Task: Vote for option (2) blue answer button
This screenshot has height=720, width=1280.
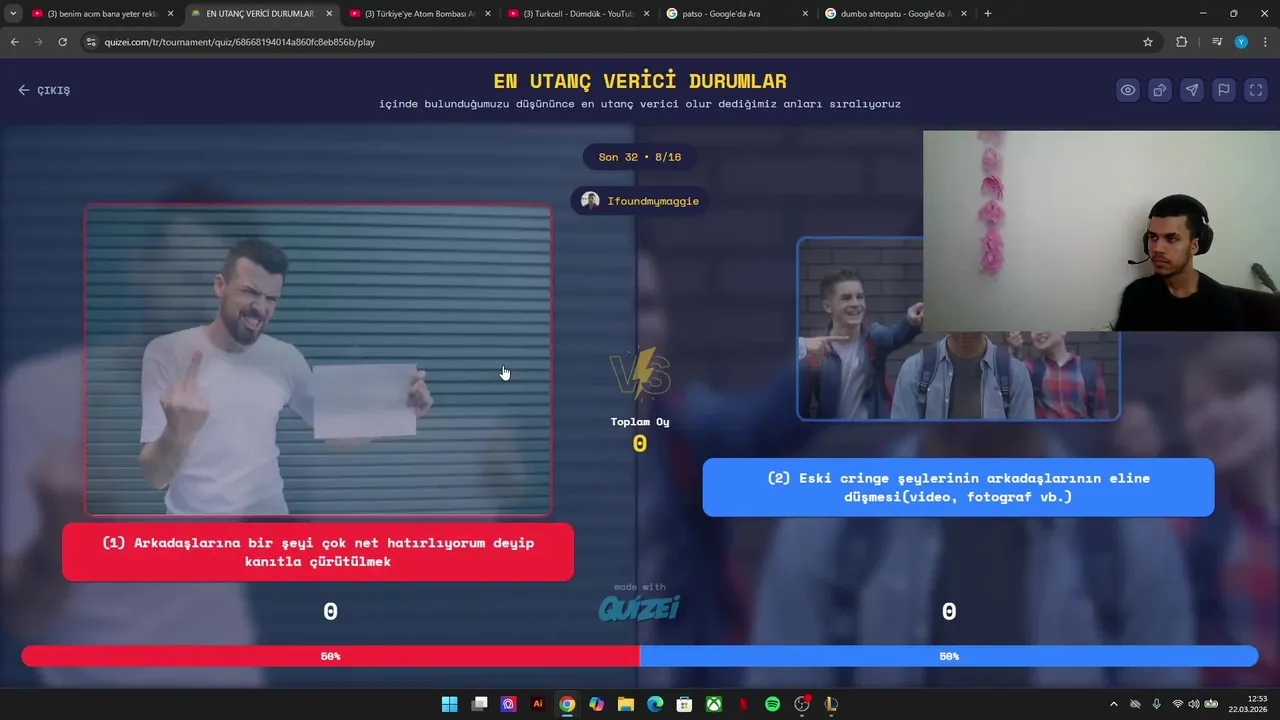Action: click(958, 487)
